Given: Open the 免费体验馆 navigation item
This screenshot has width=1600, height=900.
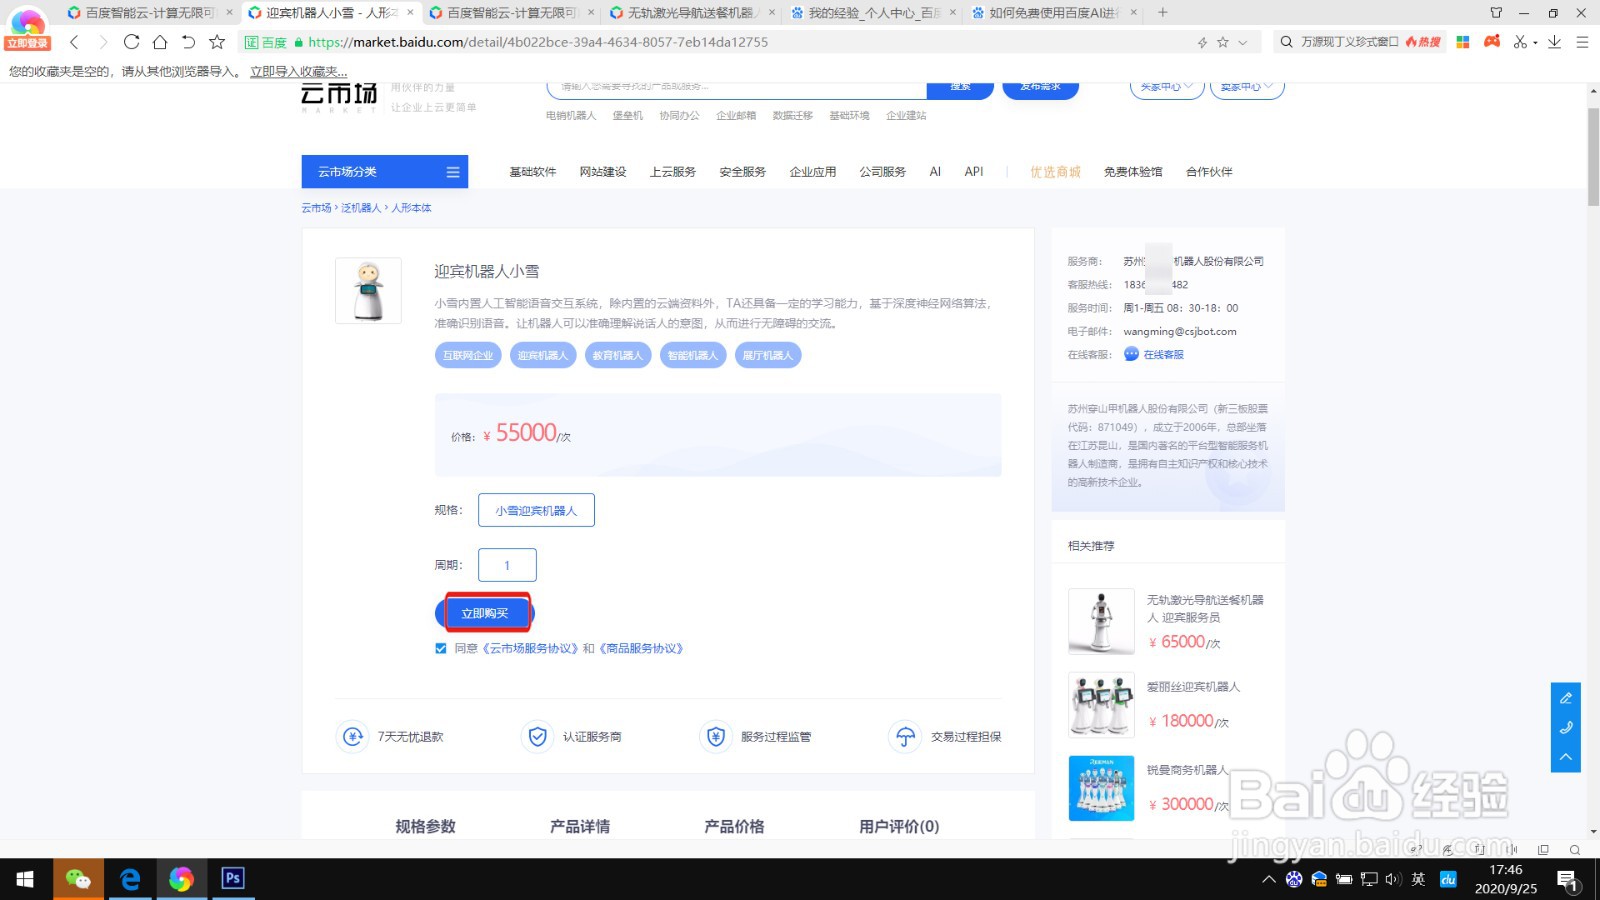Looking at the screenshot, I should point(1133,172).
